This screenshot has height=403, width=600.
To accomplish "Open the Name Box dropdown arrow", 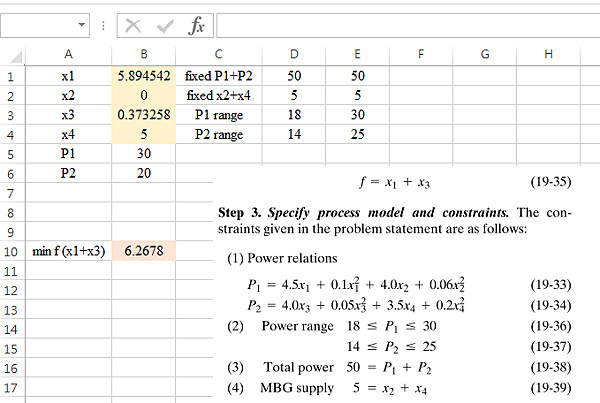I will [82, 25].
